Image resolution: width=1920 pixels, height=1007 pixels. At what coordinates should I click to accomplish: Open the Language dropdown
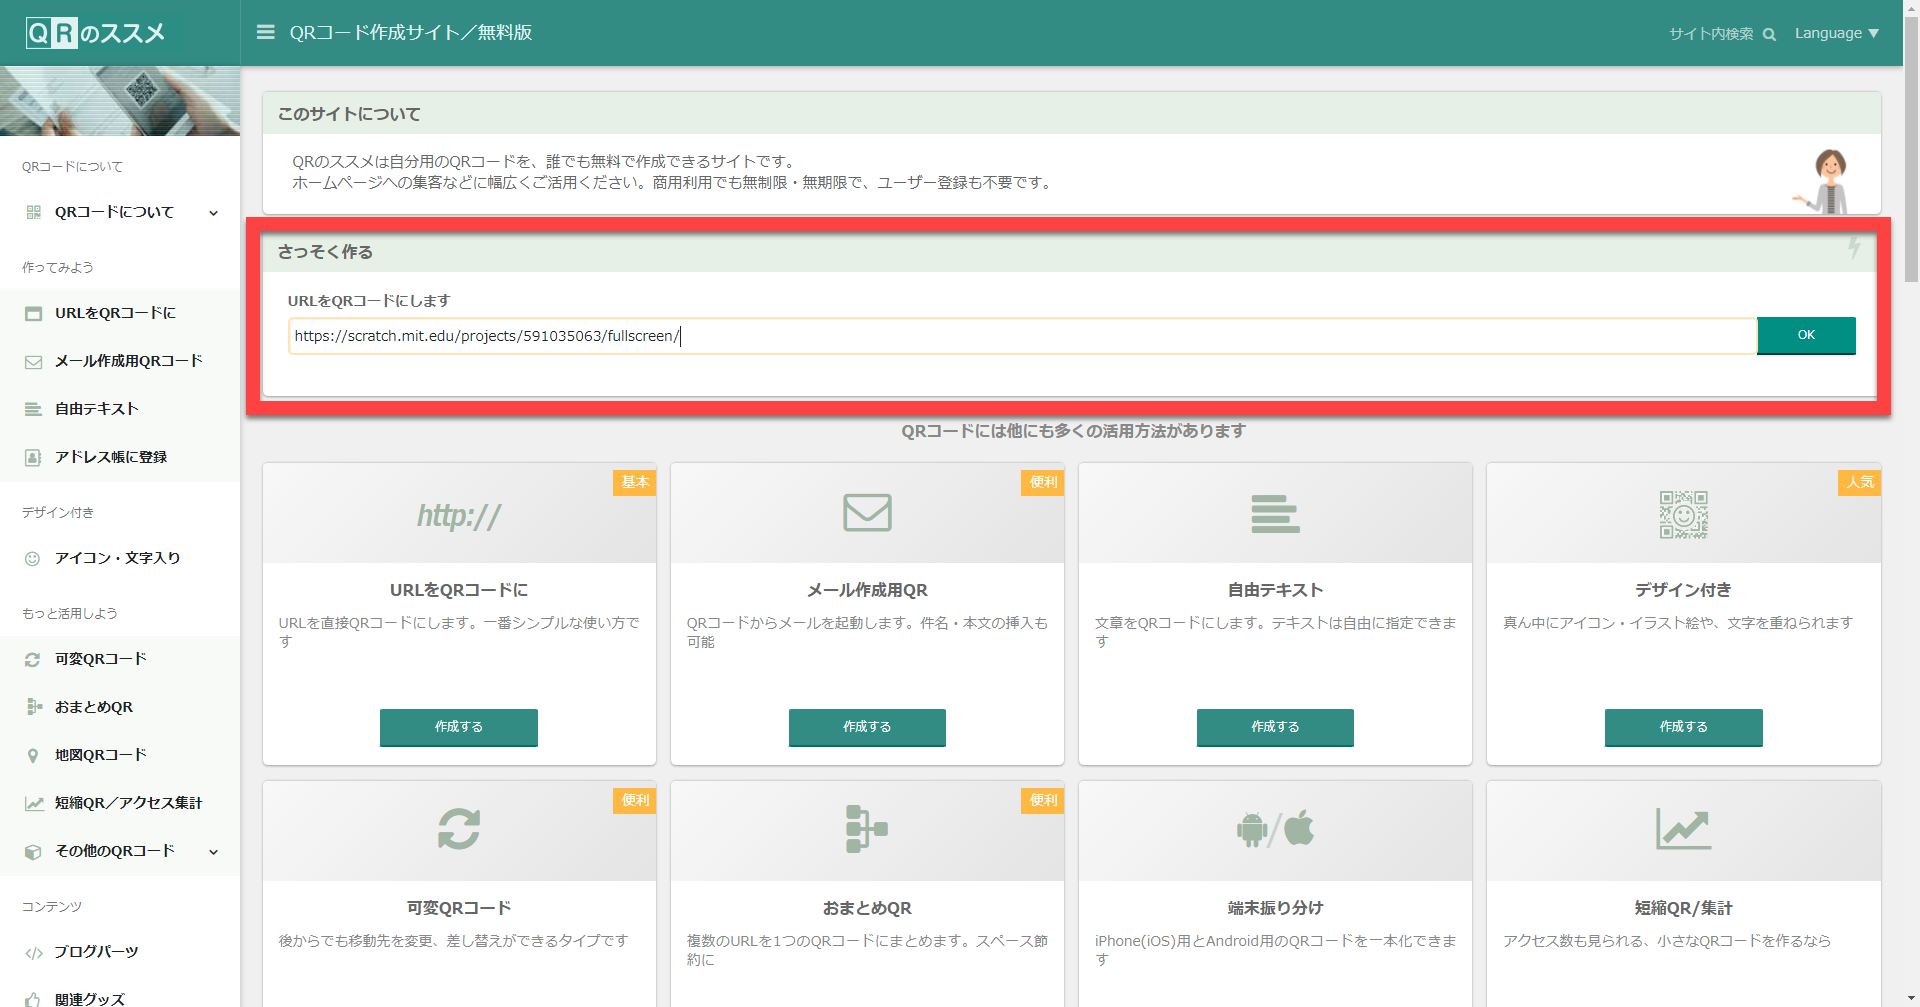point(1836,33)
